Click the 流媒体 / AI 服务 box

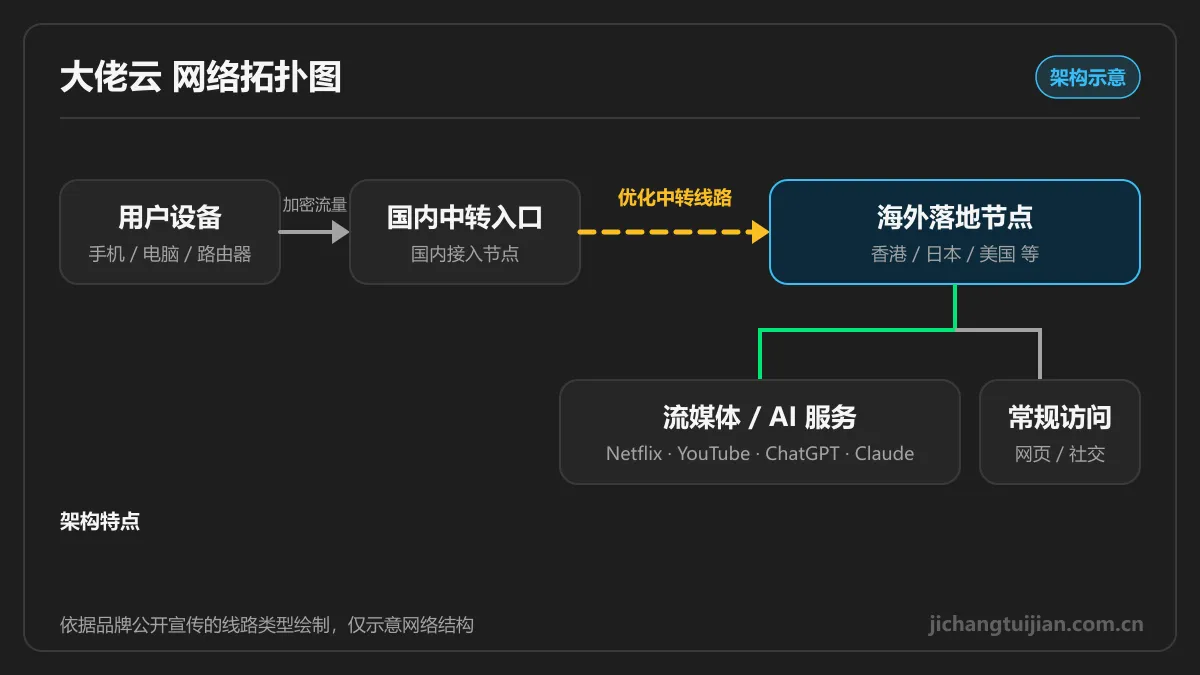click(x=760, y=432)
